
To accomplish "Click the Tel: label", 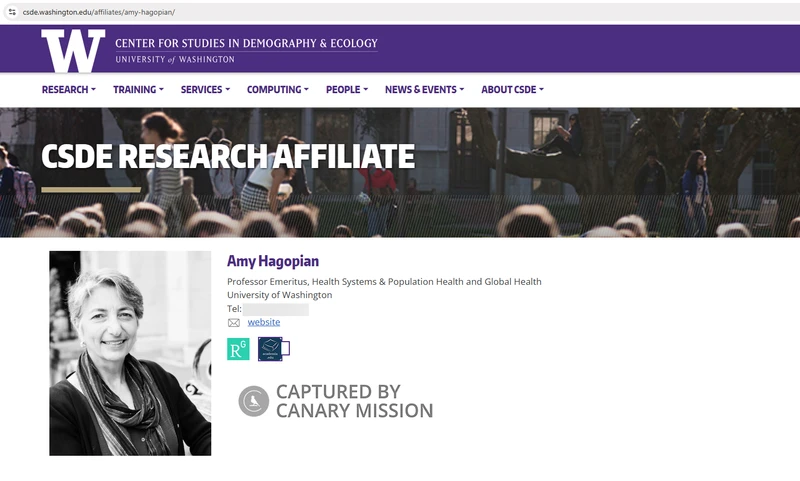I will [234, 309].
